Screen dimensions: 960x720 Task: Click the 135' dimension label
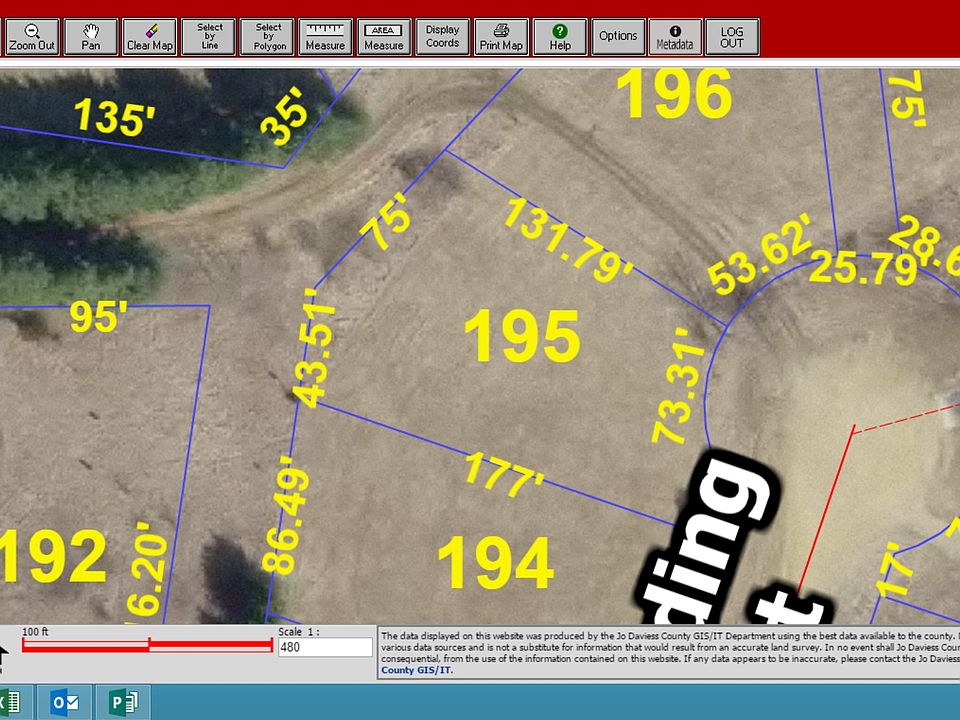tap(114, 116)
